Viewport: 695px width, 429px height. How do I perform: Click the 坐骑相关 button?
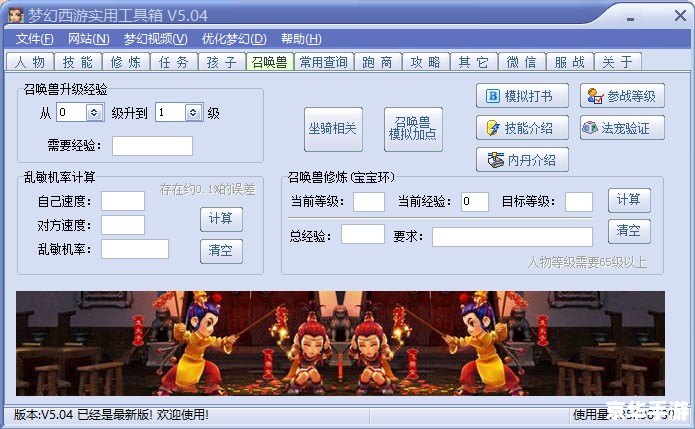coord(333,129)
